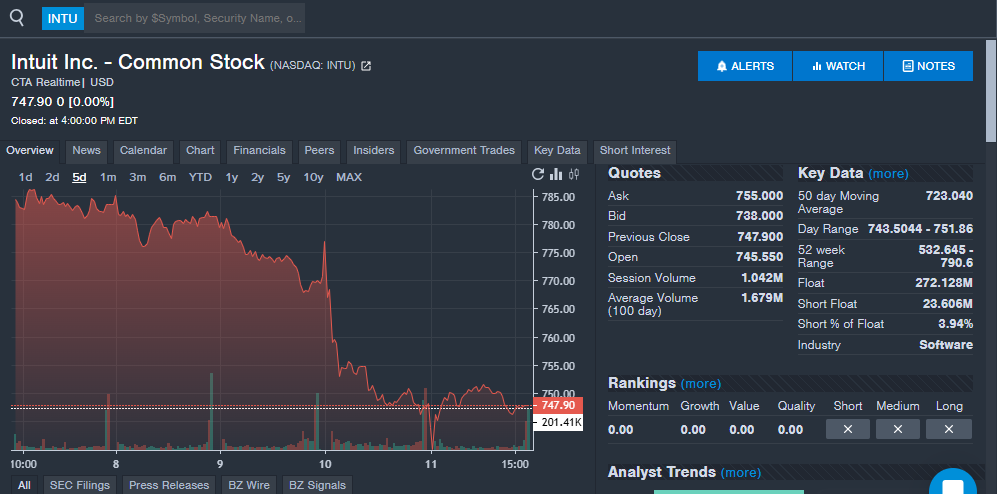Switch to the Key Data tab
This screenshot has height=494, width=997.
coord(557,151)
